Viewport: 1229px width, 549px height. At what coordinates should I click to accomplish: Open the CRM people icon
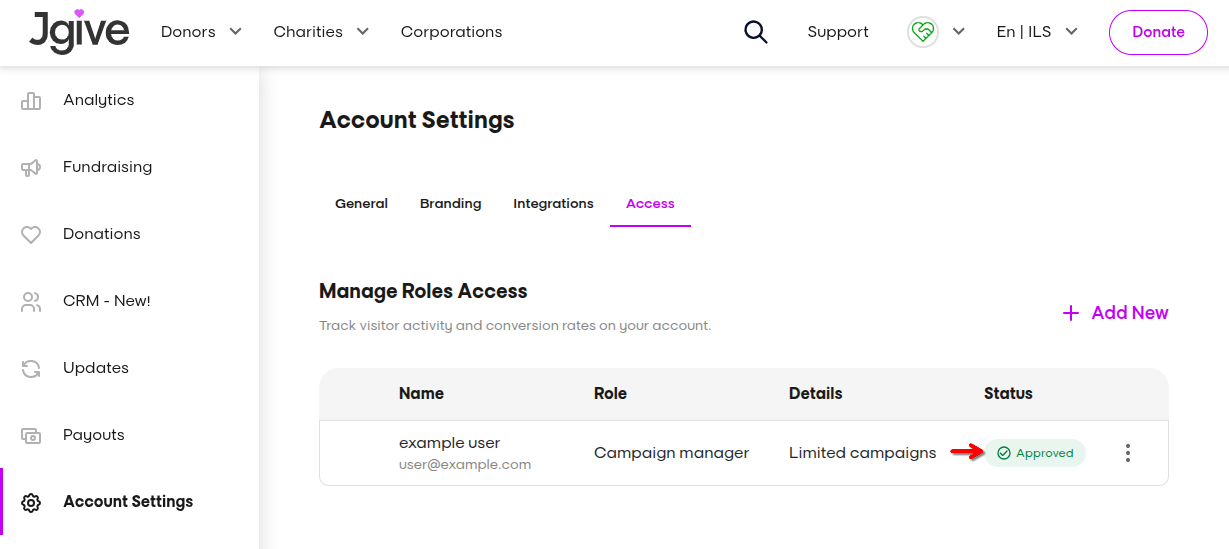click(x=31, y=301)
